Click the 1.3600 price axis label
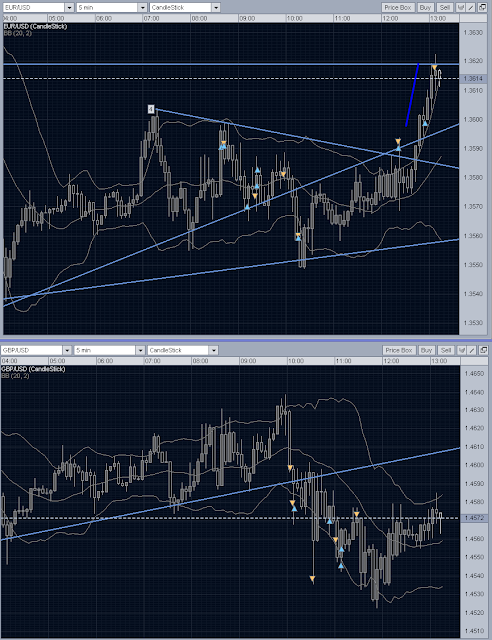The height and width of the screenshot is (640, 492). point(474,120)
